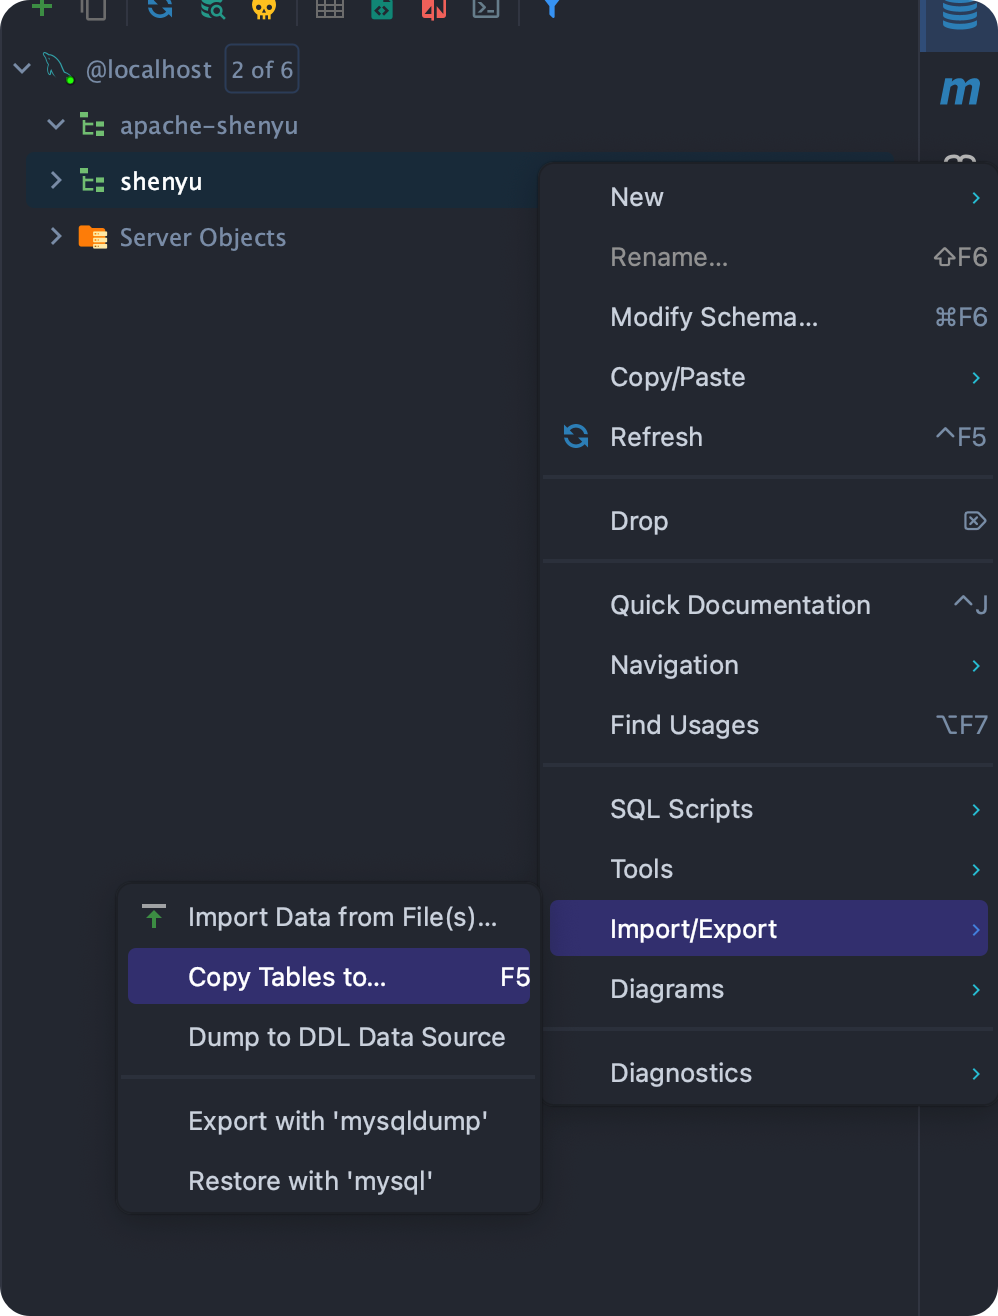Image resolution: width=998 pixels, height=1316 pixels.
Task: Click the Refresh toolbar icon
Action: [160, 8]
